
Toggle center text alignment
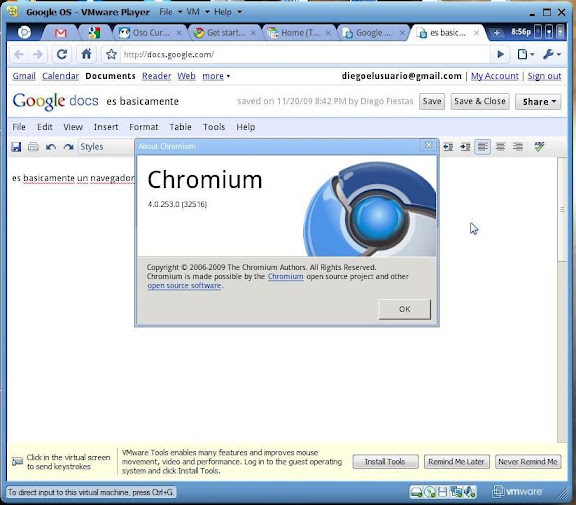pyautogui.click(x=500, y=147)
